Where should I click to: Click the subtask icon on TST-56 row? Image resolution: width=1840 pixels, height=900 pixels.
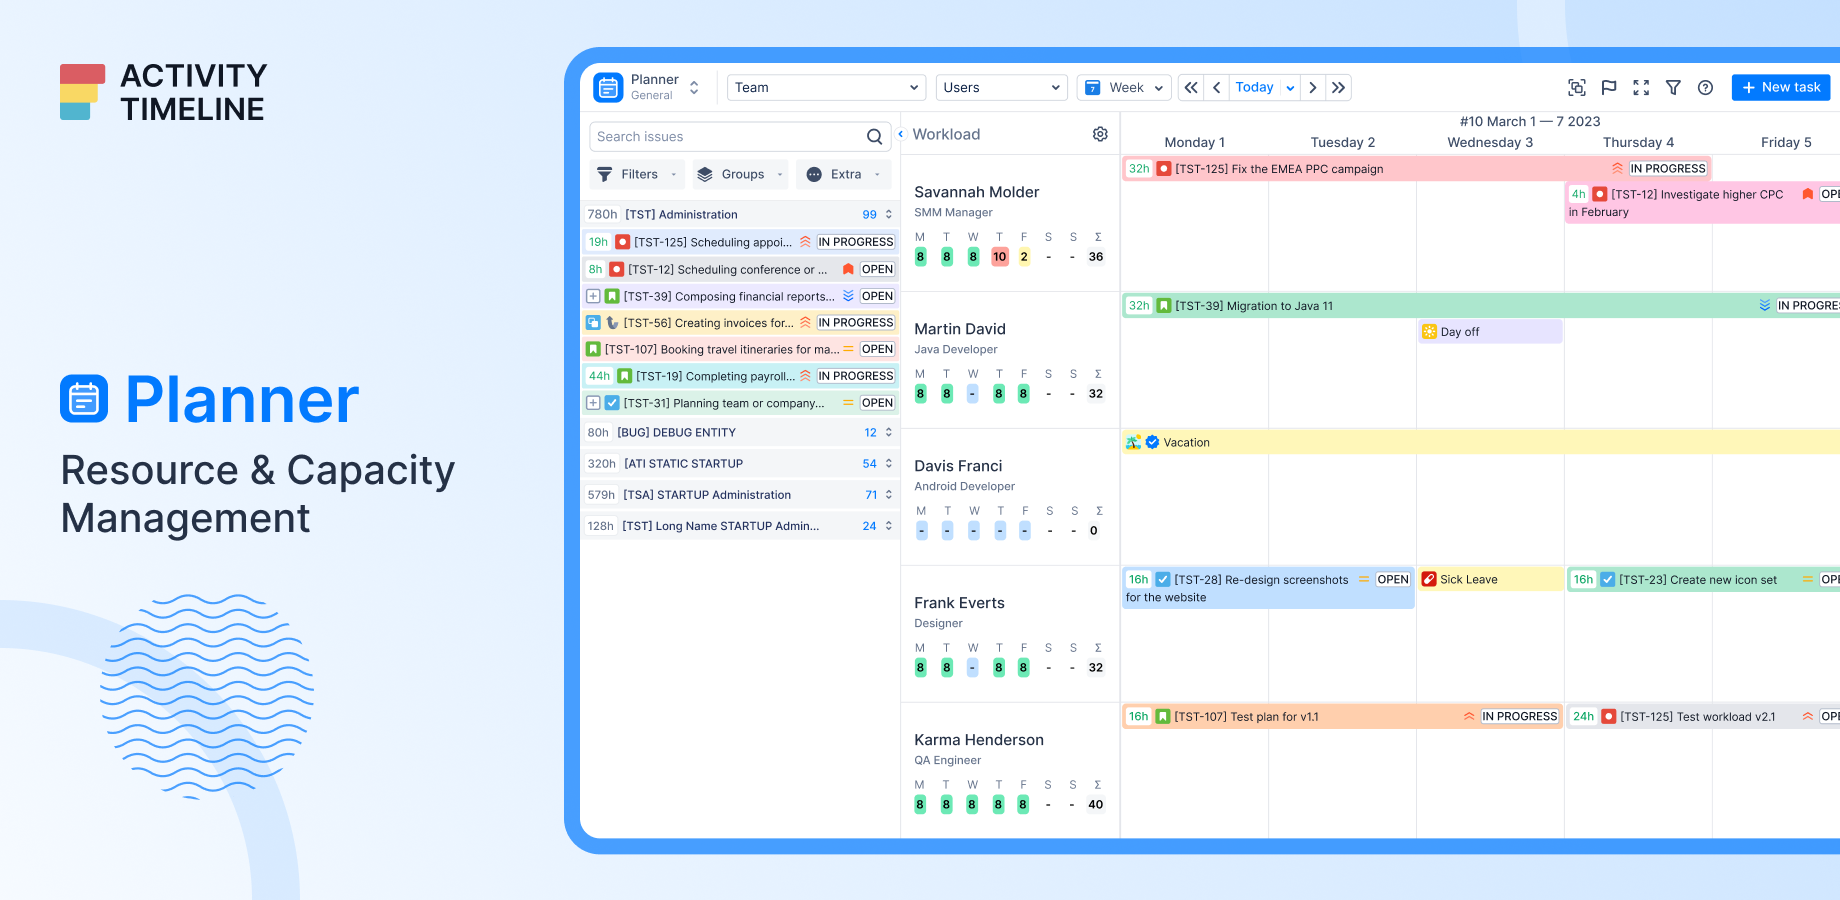593,323
